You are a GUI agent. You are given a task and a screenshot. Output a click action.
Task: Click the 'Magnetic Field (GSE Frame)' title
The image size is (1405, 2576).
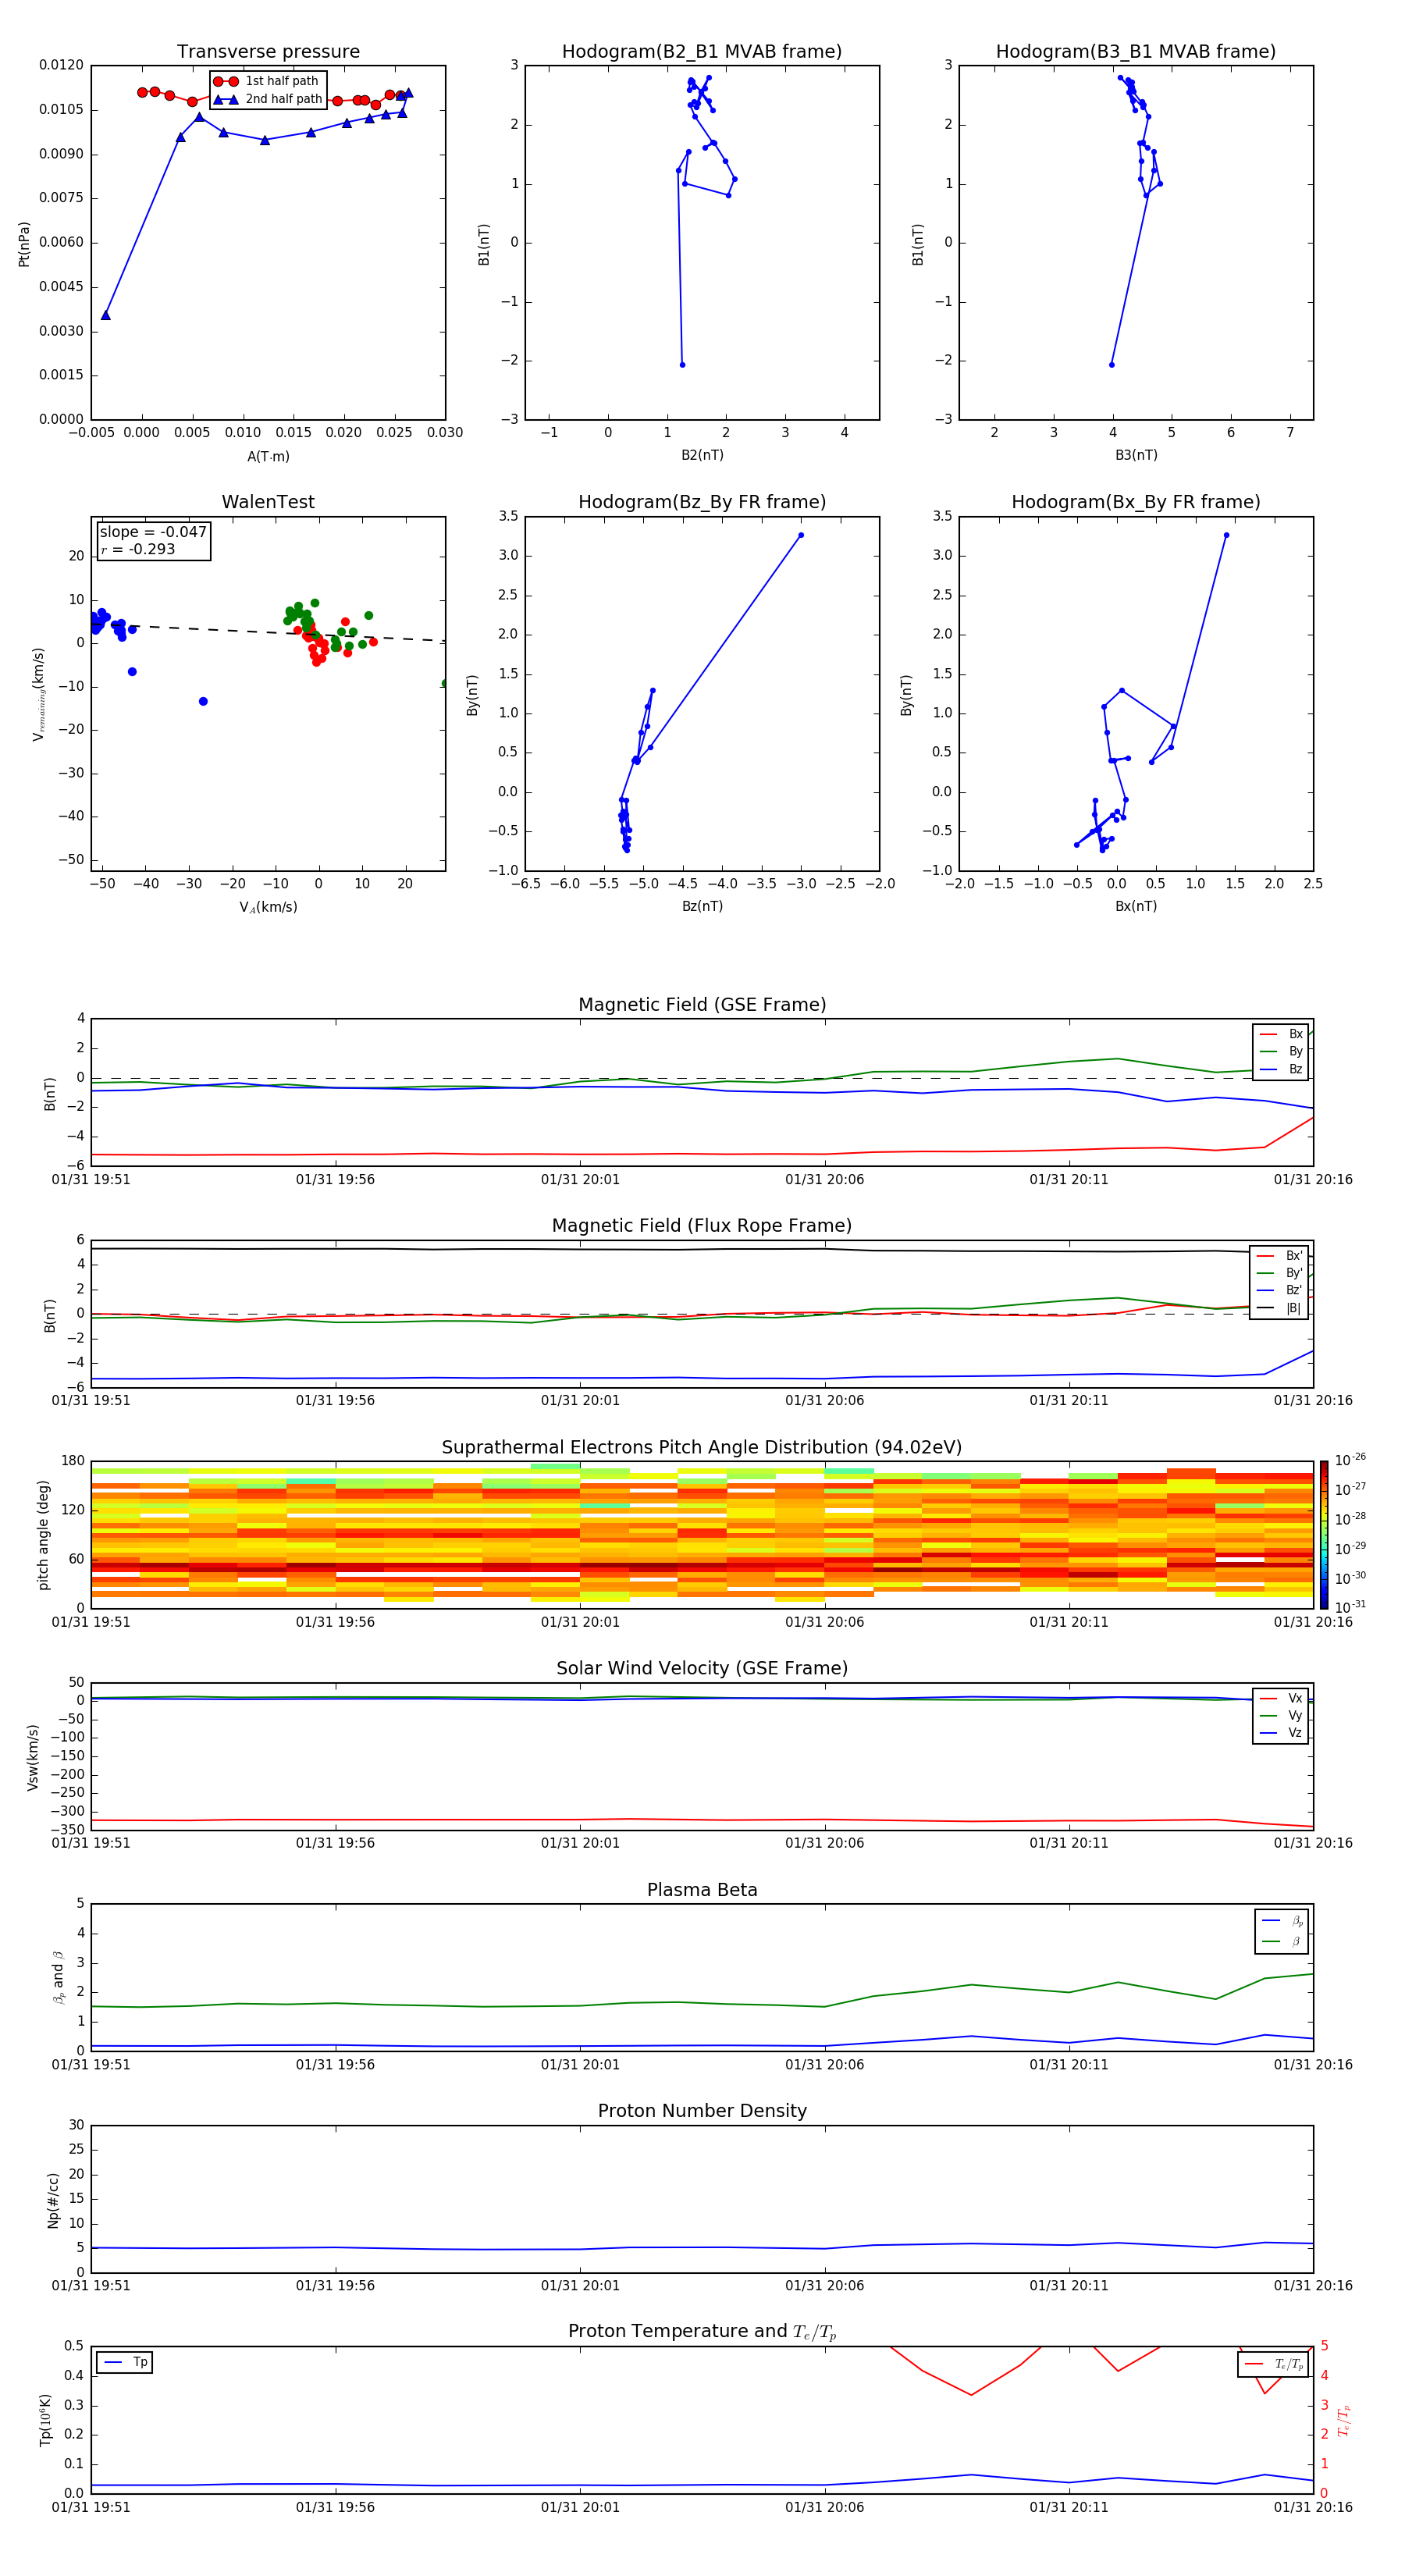tap(702, 1005)
